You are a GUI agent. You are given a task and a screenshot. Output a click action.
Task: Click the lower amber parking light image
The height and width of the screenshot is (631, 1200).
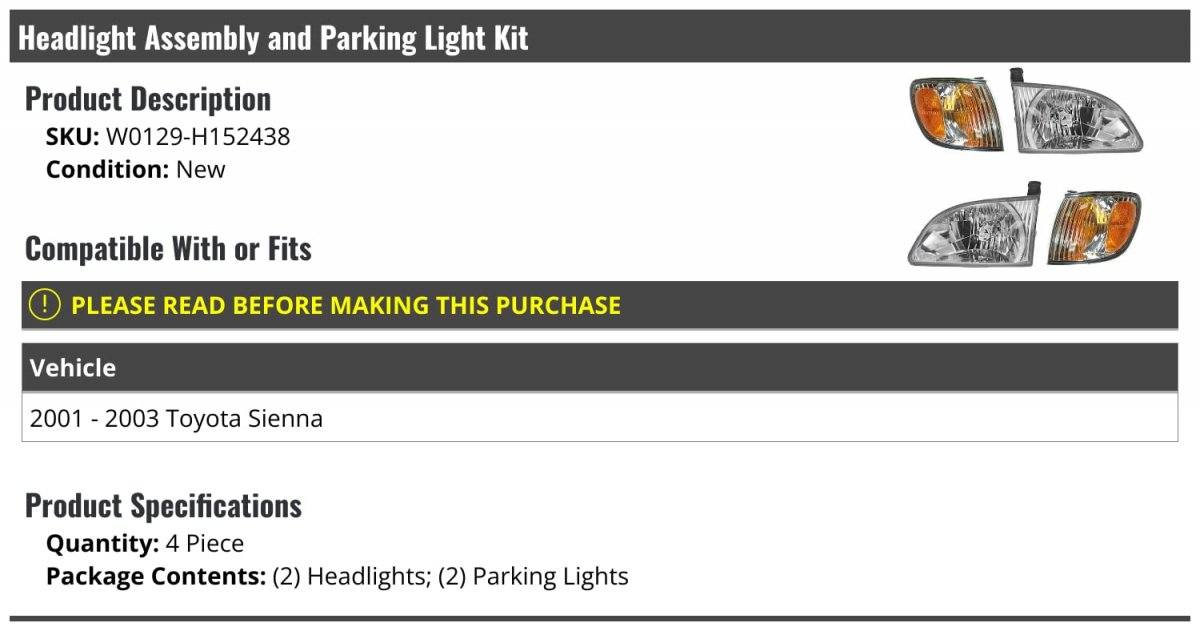click(1094, 230)
